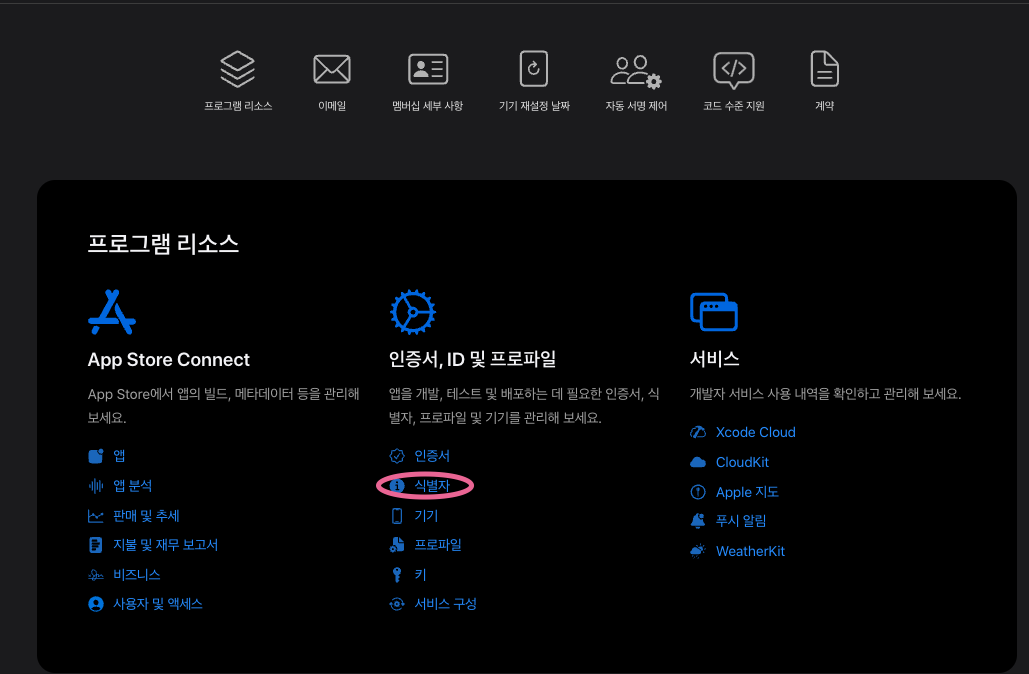
Task: Open the 푸시 알림 link
Action: coord(741,521)
